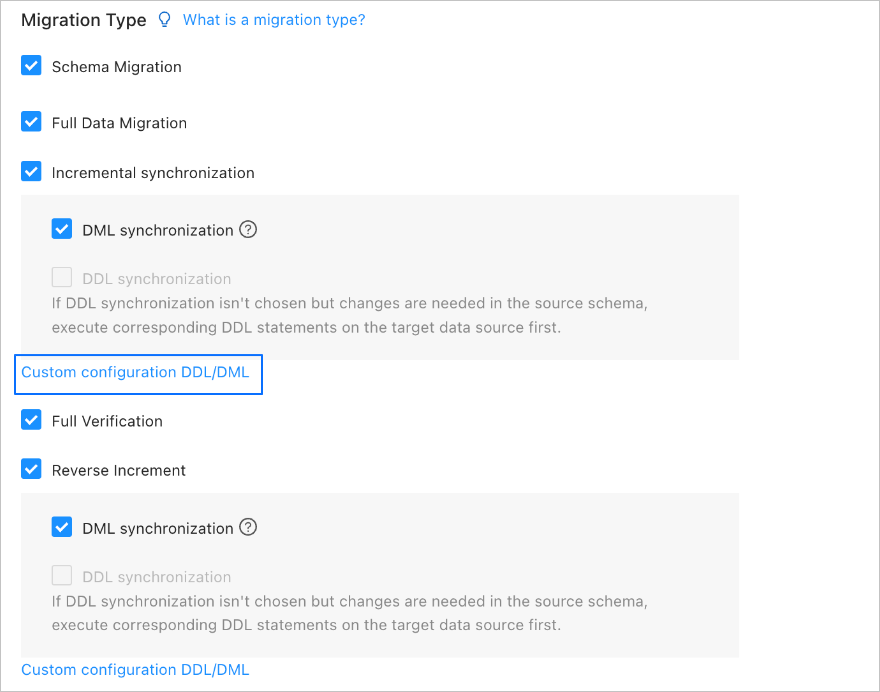
Task: Open the bottom Custom configuration DDL/DML link
Action: tap(135, 670)
